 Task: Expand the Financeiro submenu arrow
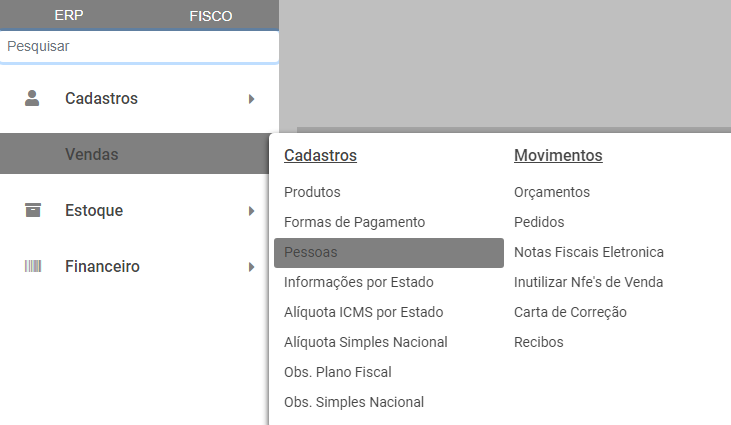(x=252, y=267)
